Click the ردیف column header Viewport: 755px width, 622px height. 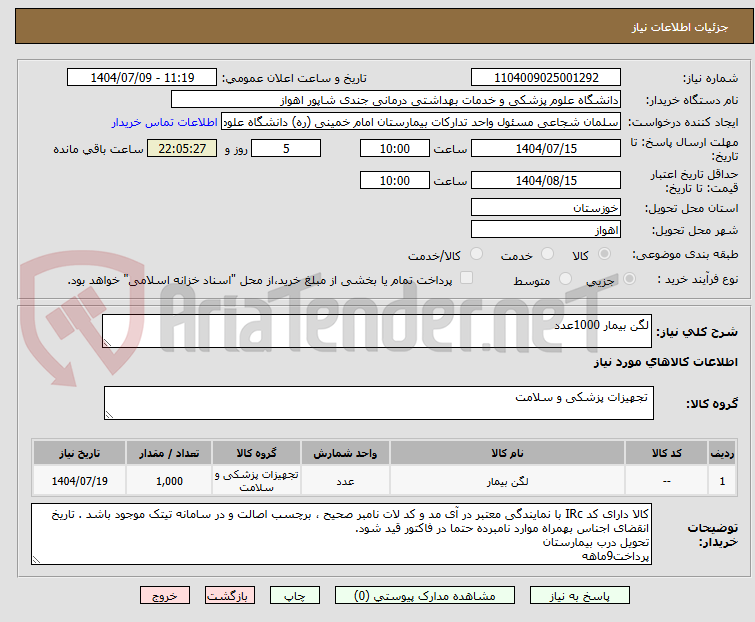722,453
